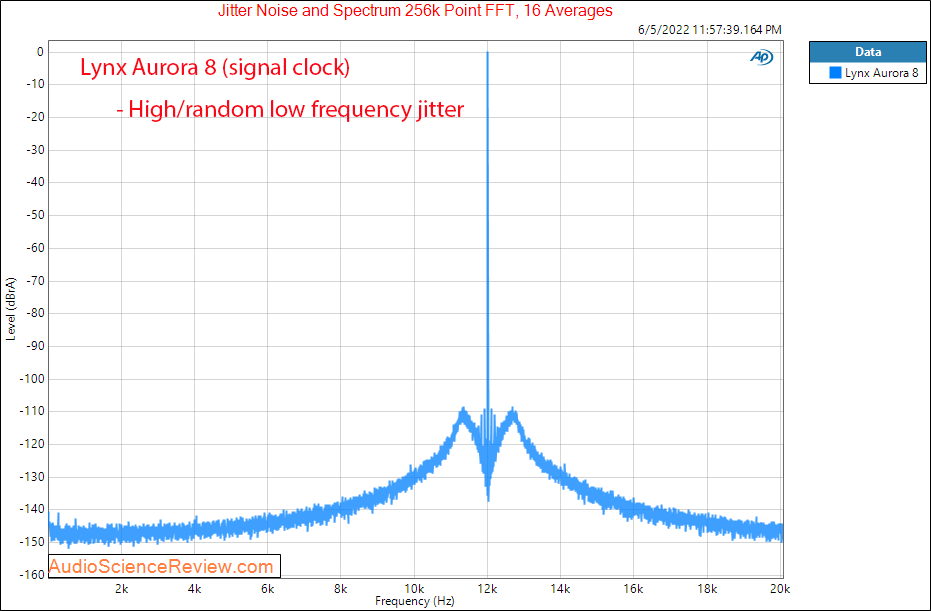Click the -70 level axis label

(35, 280)
